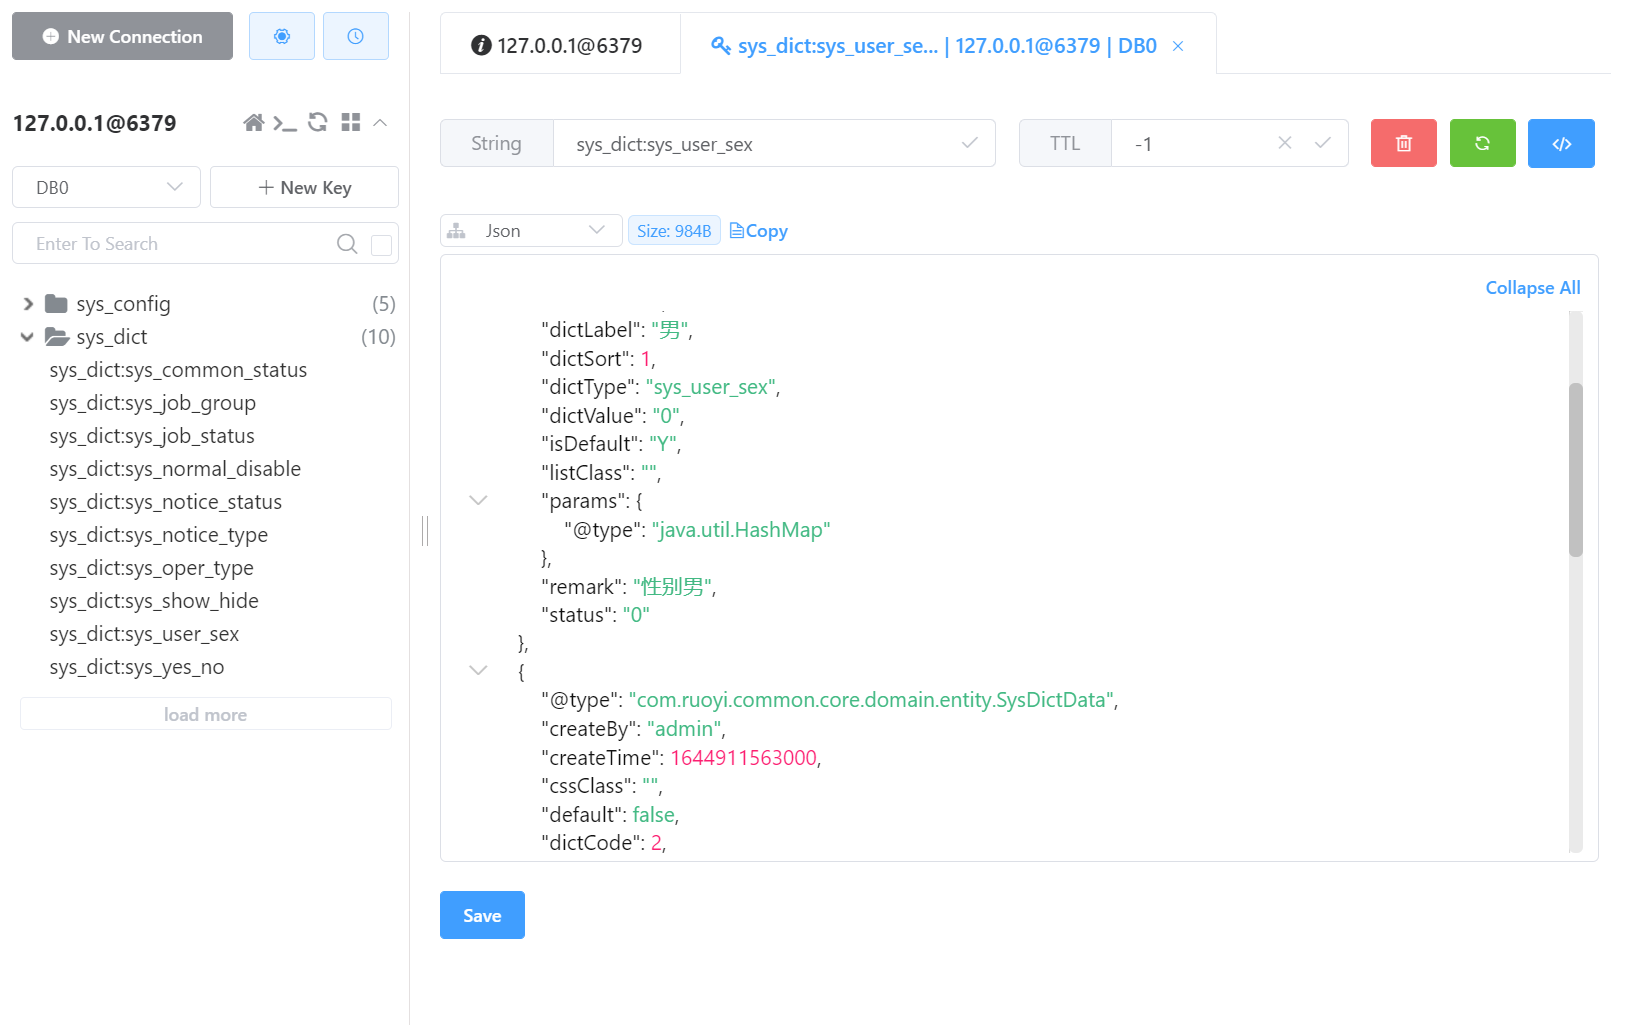
Task: Click the search magnifier icon
Action: pyautogui.click(x=347, y=243)
